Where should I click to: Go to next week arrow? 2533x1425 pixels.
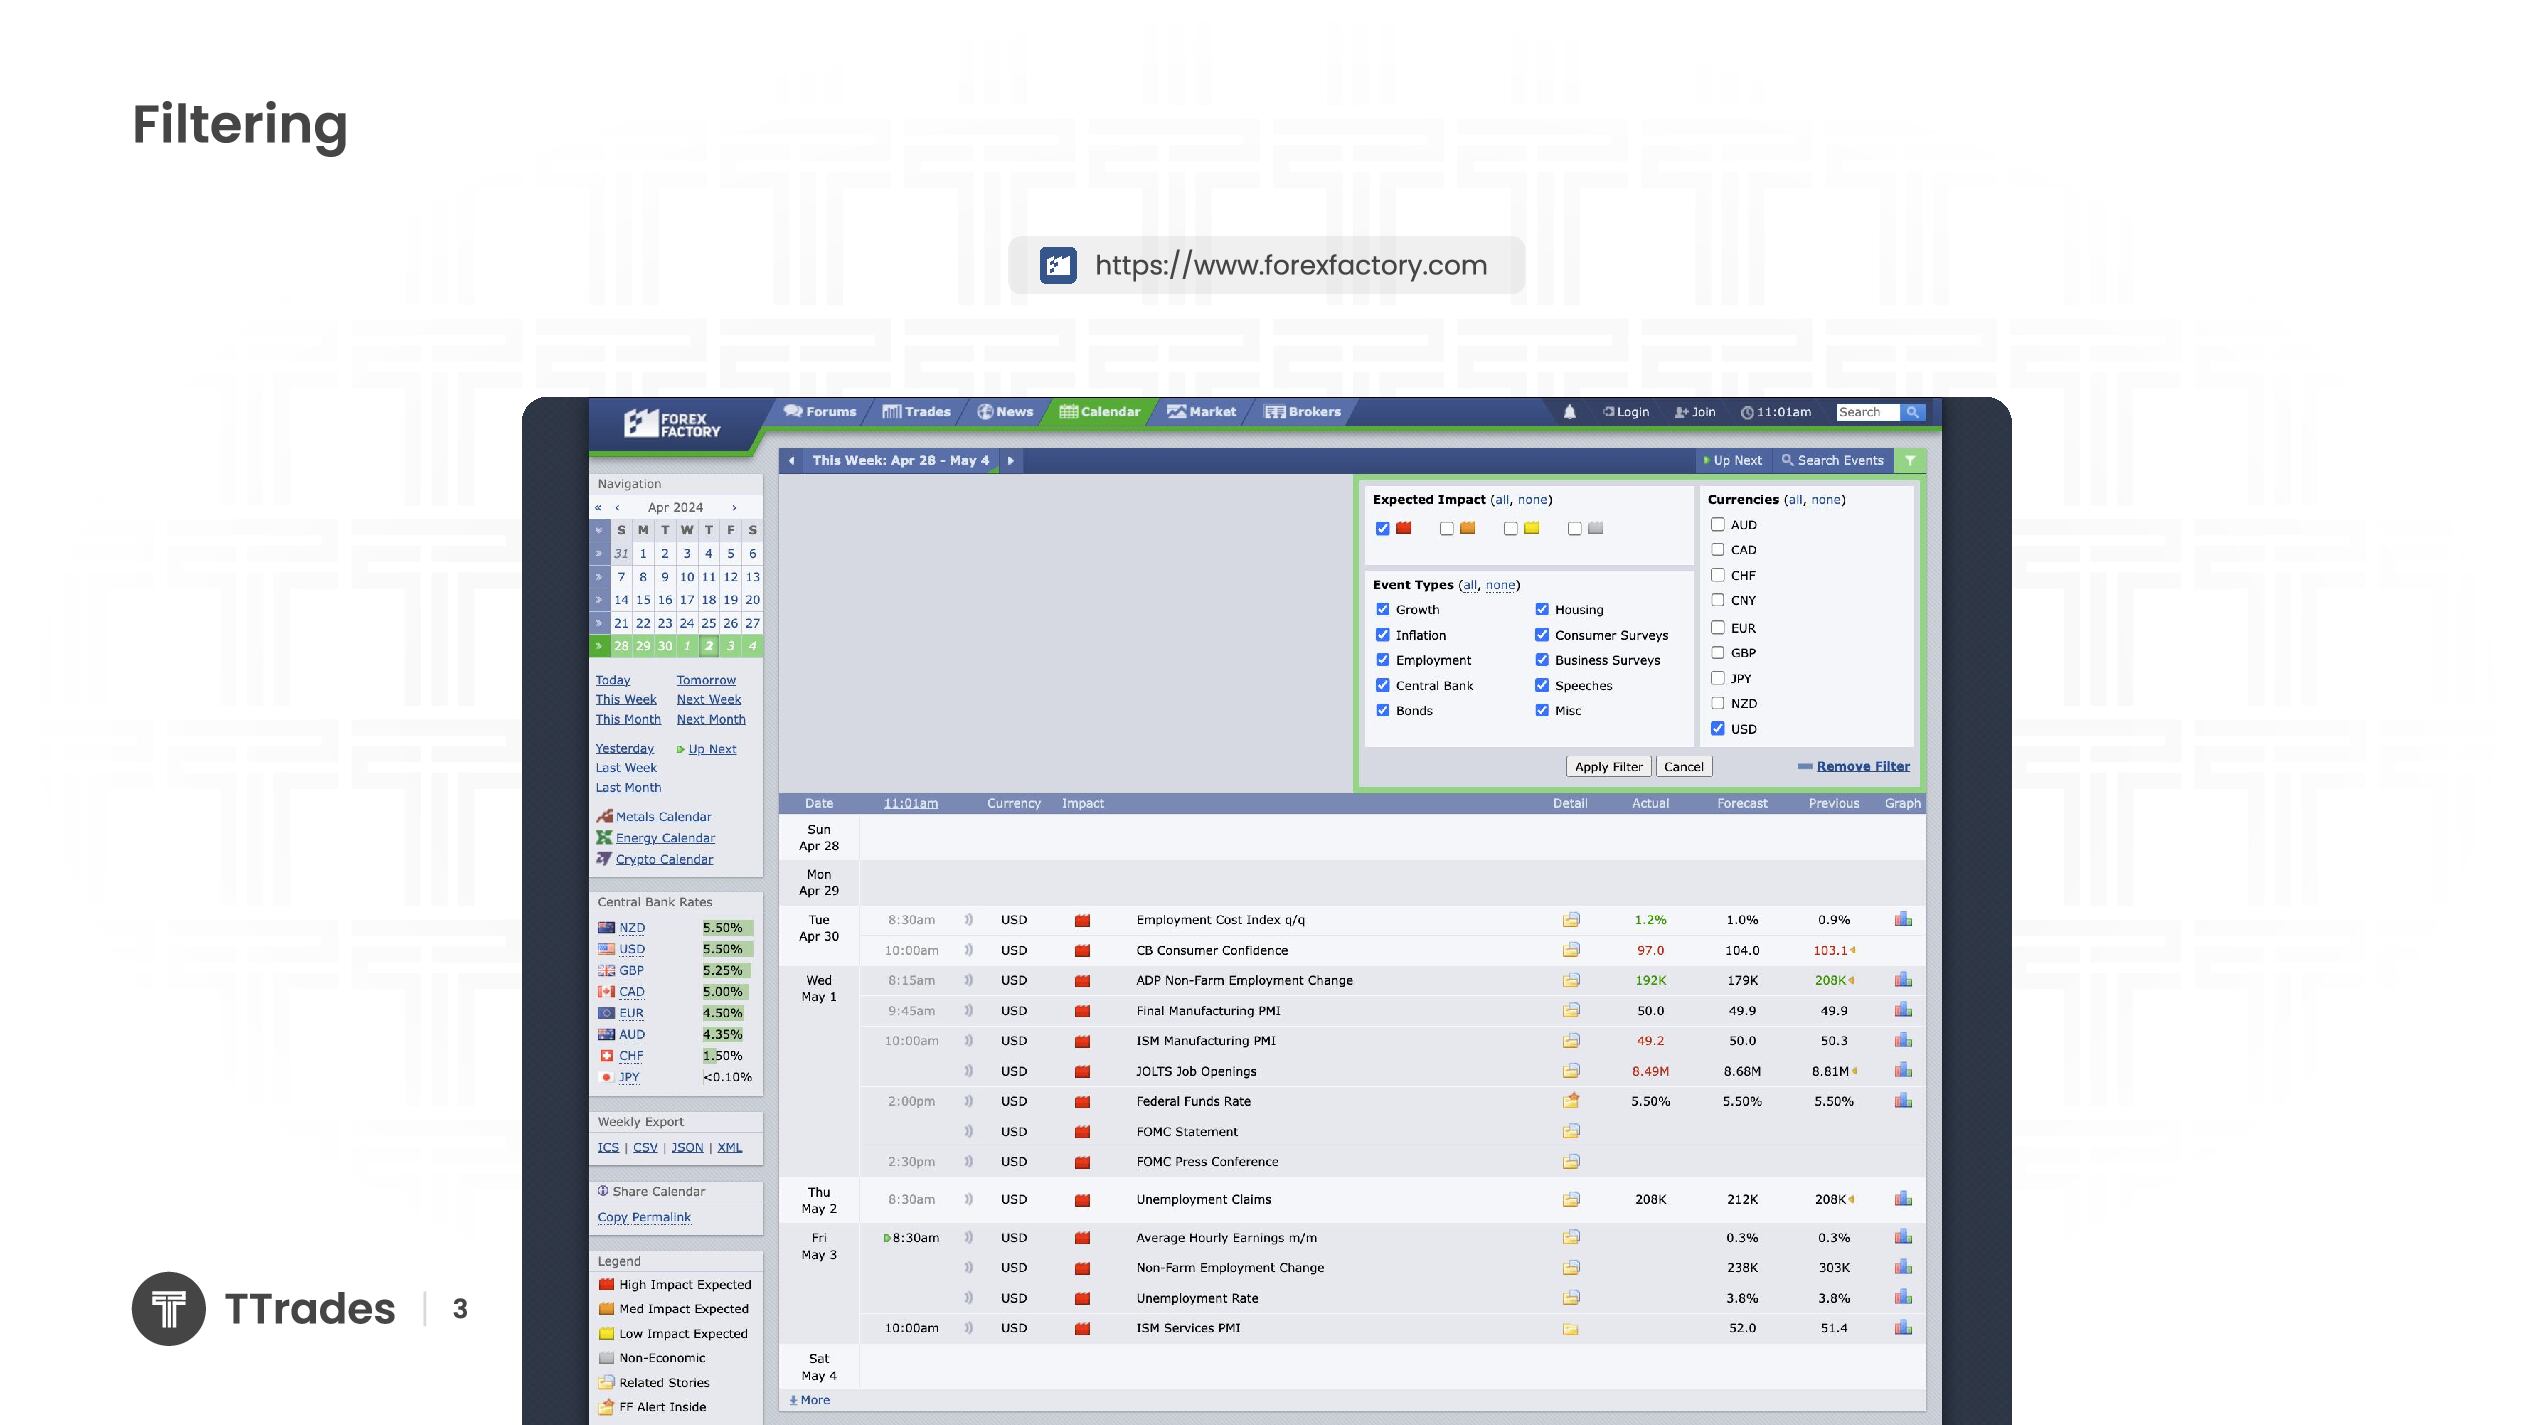coord(1010,461)
